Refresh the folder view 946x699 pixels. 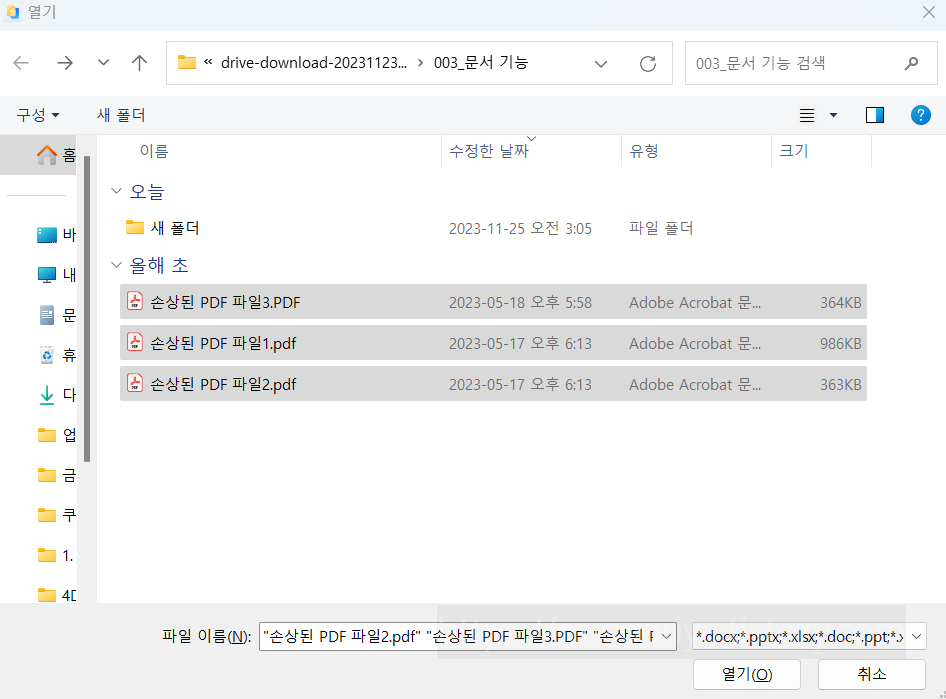pos(647,63)
